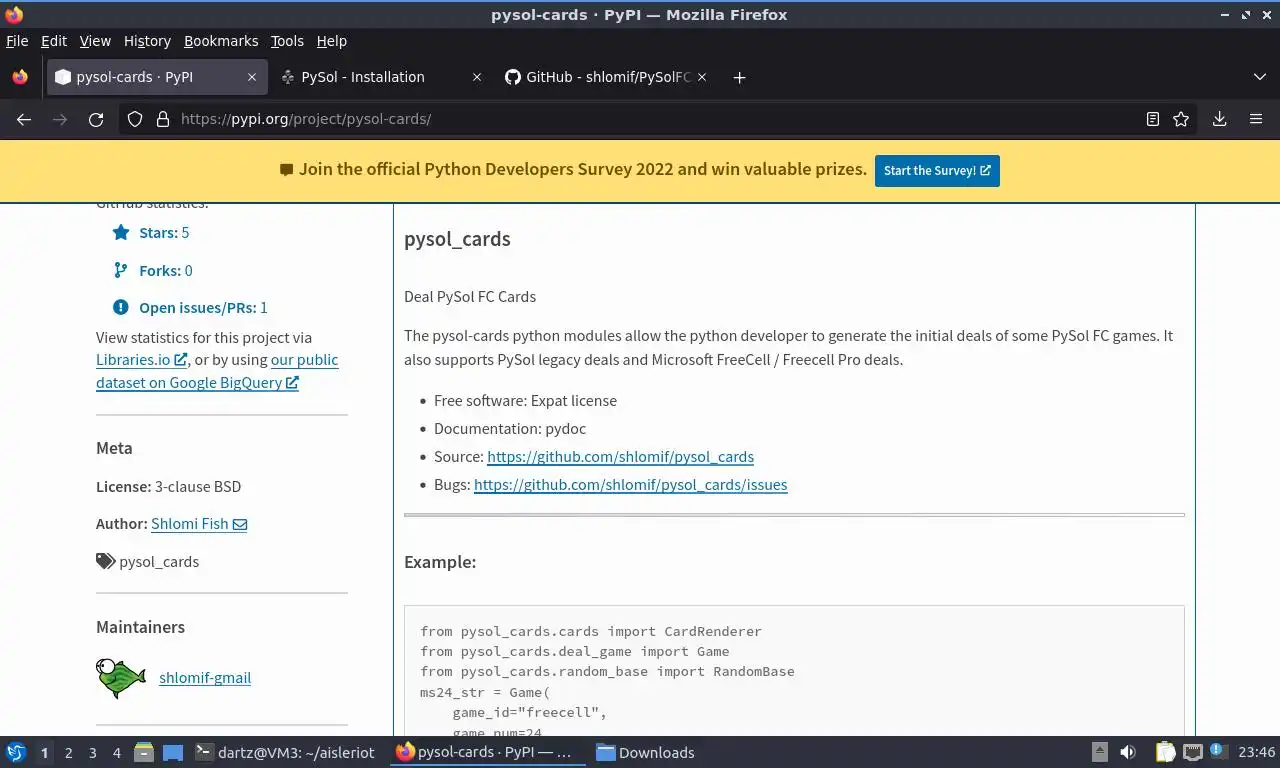Switch to workspace 2
The height and width of the screenshot is (768, 1280).
pyautogui.click(x=68, y=752)
